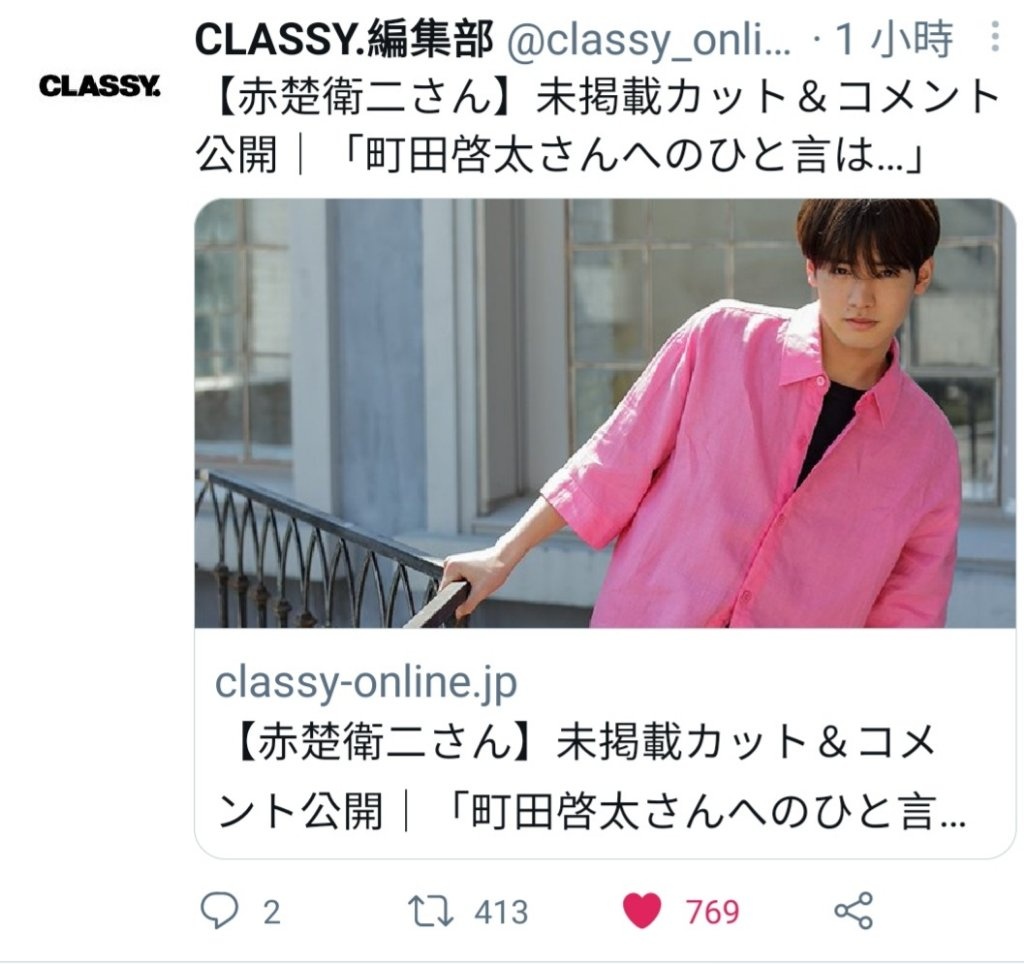Tap the retweet arrows icon
The height and width of the screenshot is (964, 1024).
pyautogui.click(x=430, y=911)
